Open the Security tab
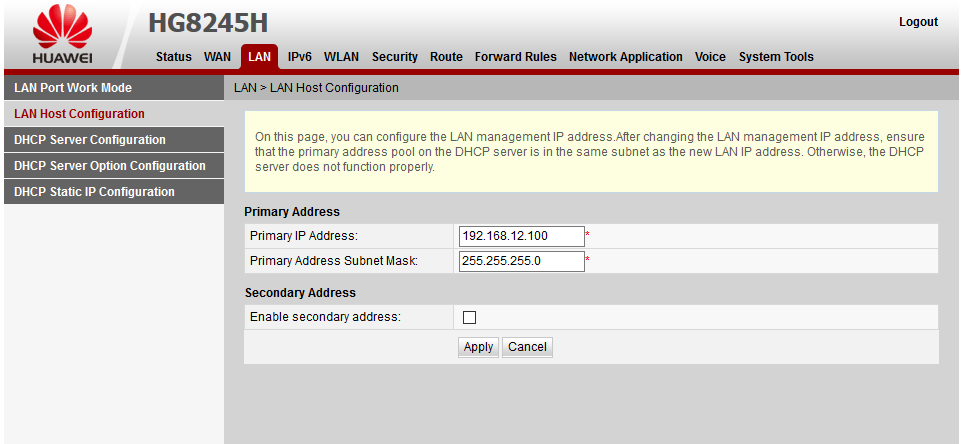Screen dimensions: 961x444 pyautogui.click(x=395, y=57)
